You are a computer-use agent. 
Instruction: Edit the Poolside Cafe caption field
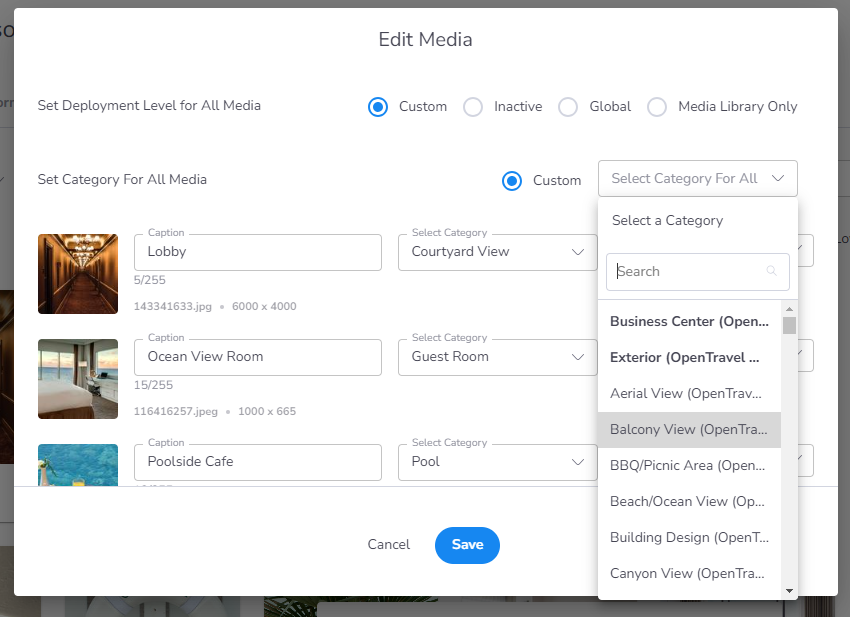[258, 462]
